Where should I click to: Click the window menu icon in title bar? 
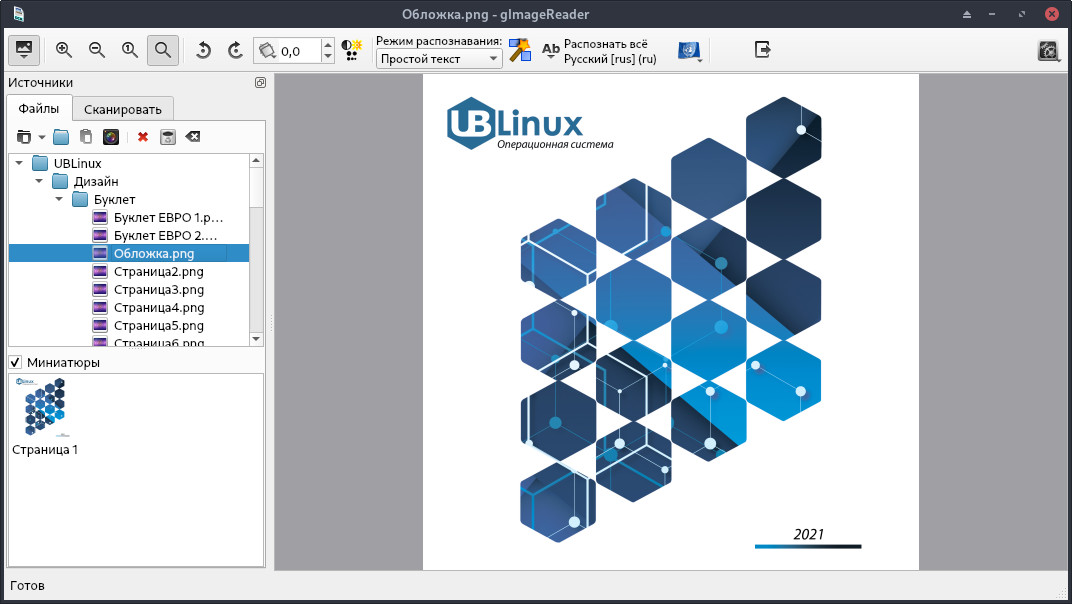click(18, 14)
